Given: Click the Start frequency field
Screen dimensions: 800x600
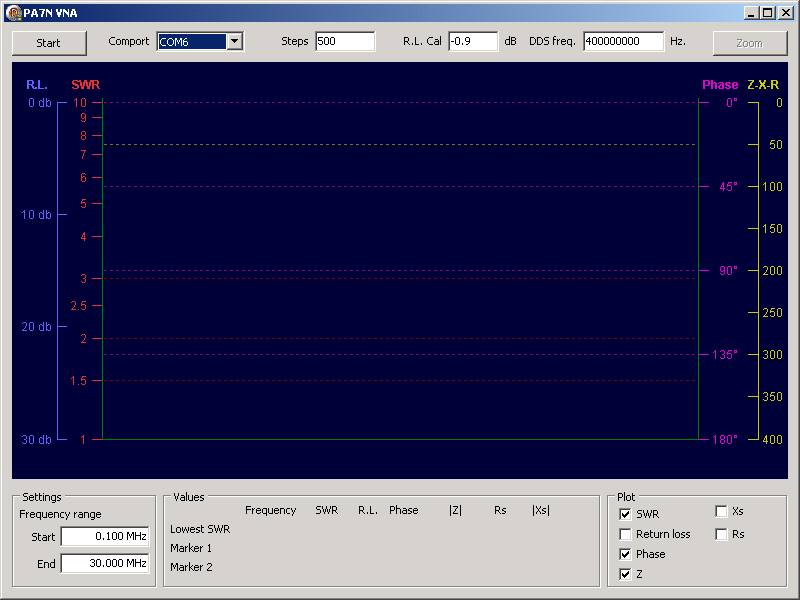Looking at the screenshot, I should (105, 537).
